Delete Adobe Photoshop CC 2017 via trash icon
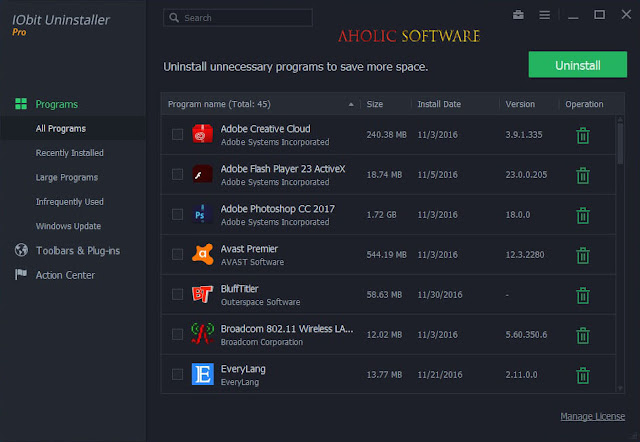 click(x=583, y=215)
